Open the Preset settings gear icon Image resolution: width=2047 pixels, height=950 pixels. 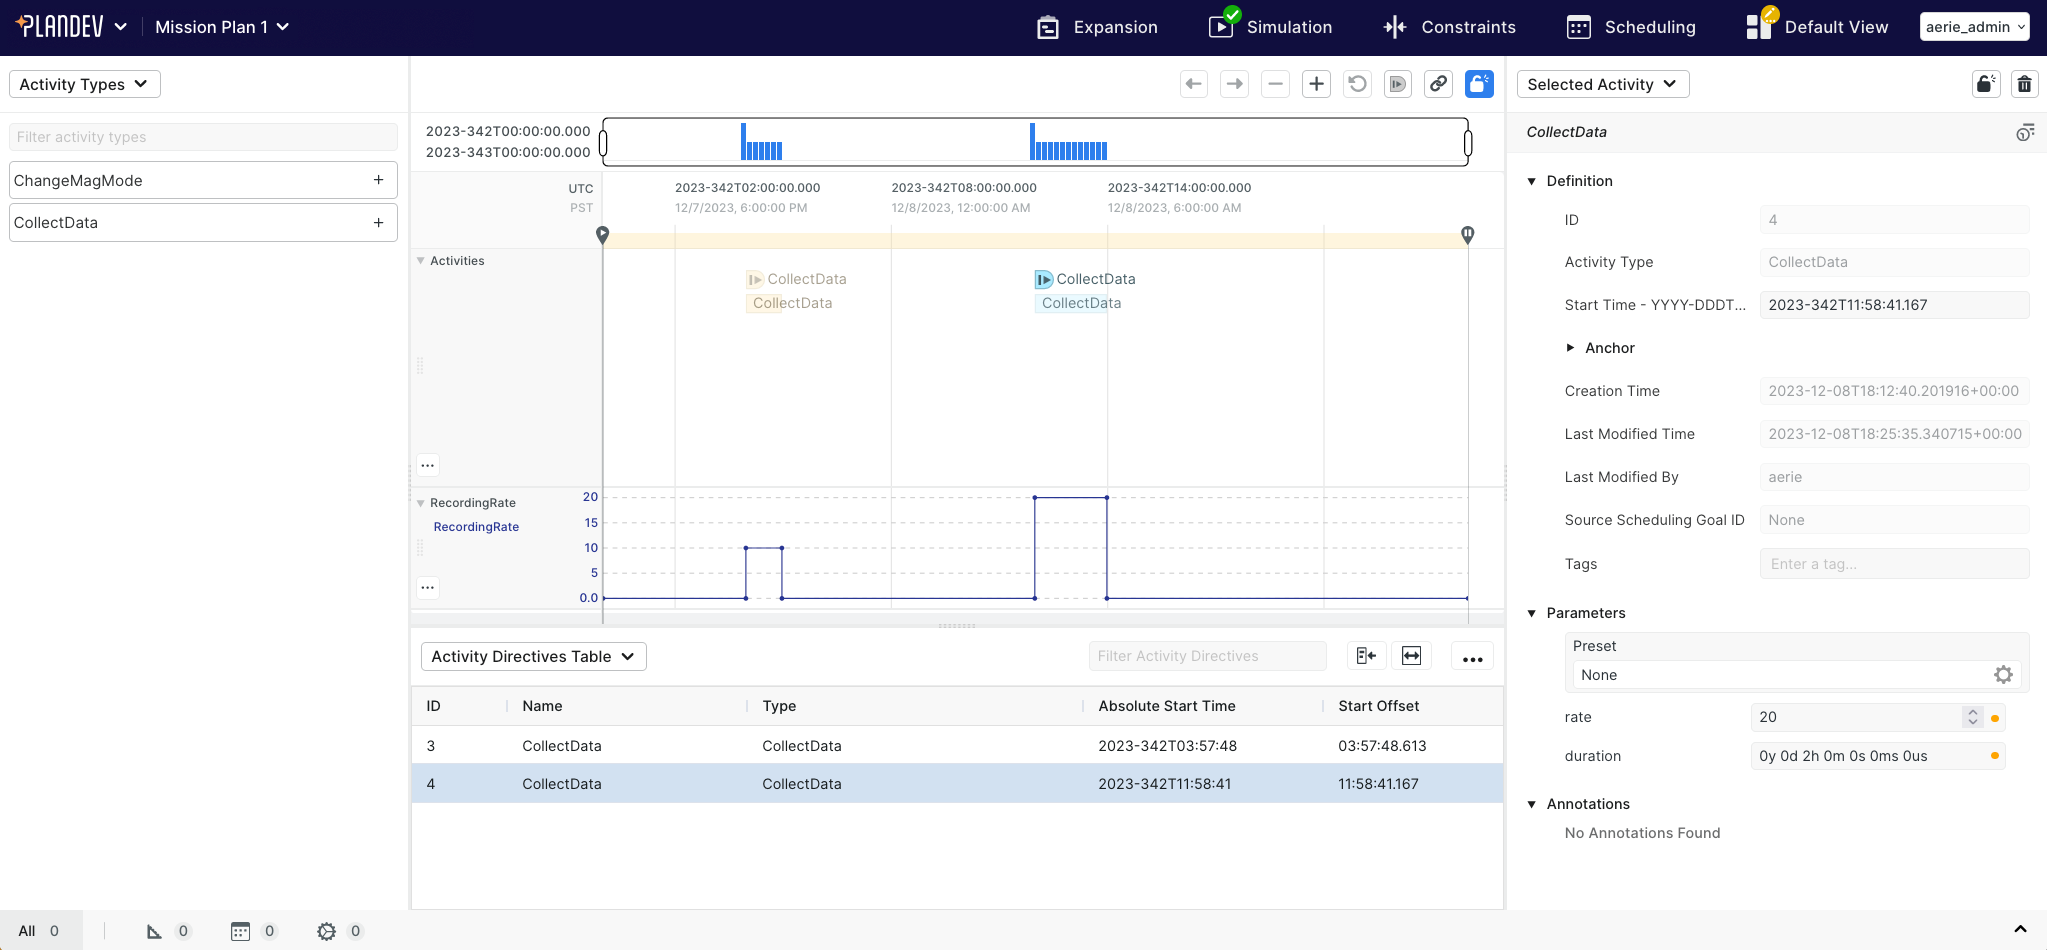pos(2003,675)
